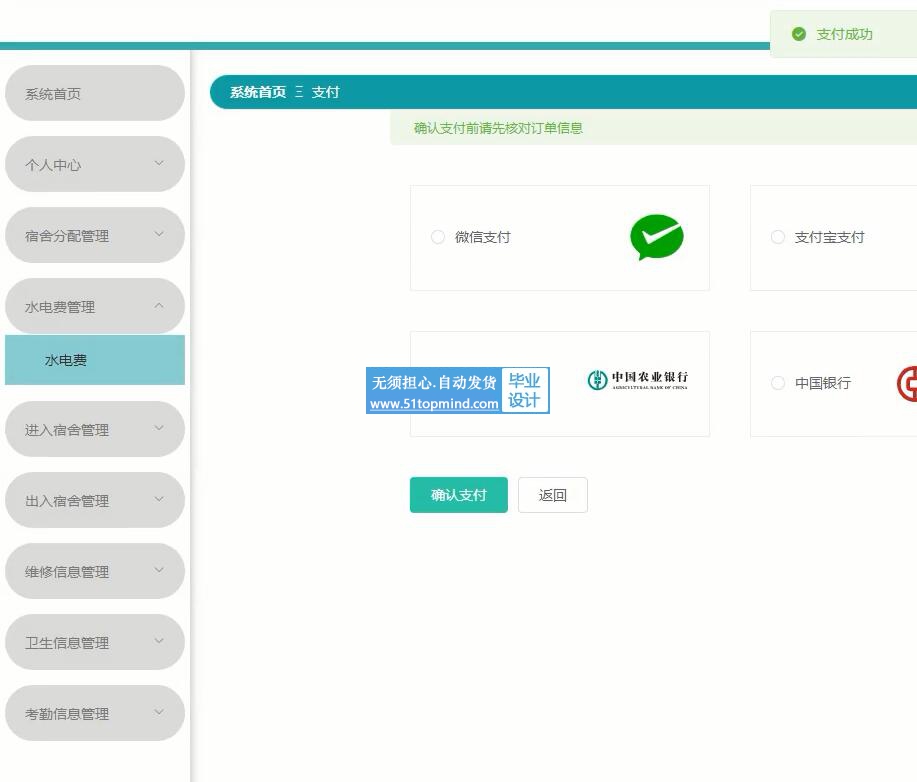Expand the 进入宿舍管理 chevron

(159, 428)
